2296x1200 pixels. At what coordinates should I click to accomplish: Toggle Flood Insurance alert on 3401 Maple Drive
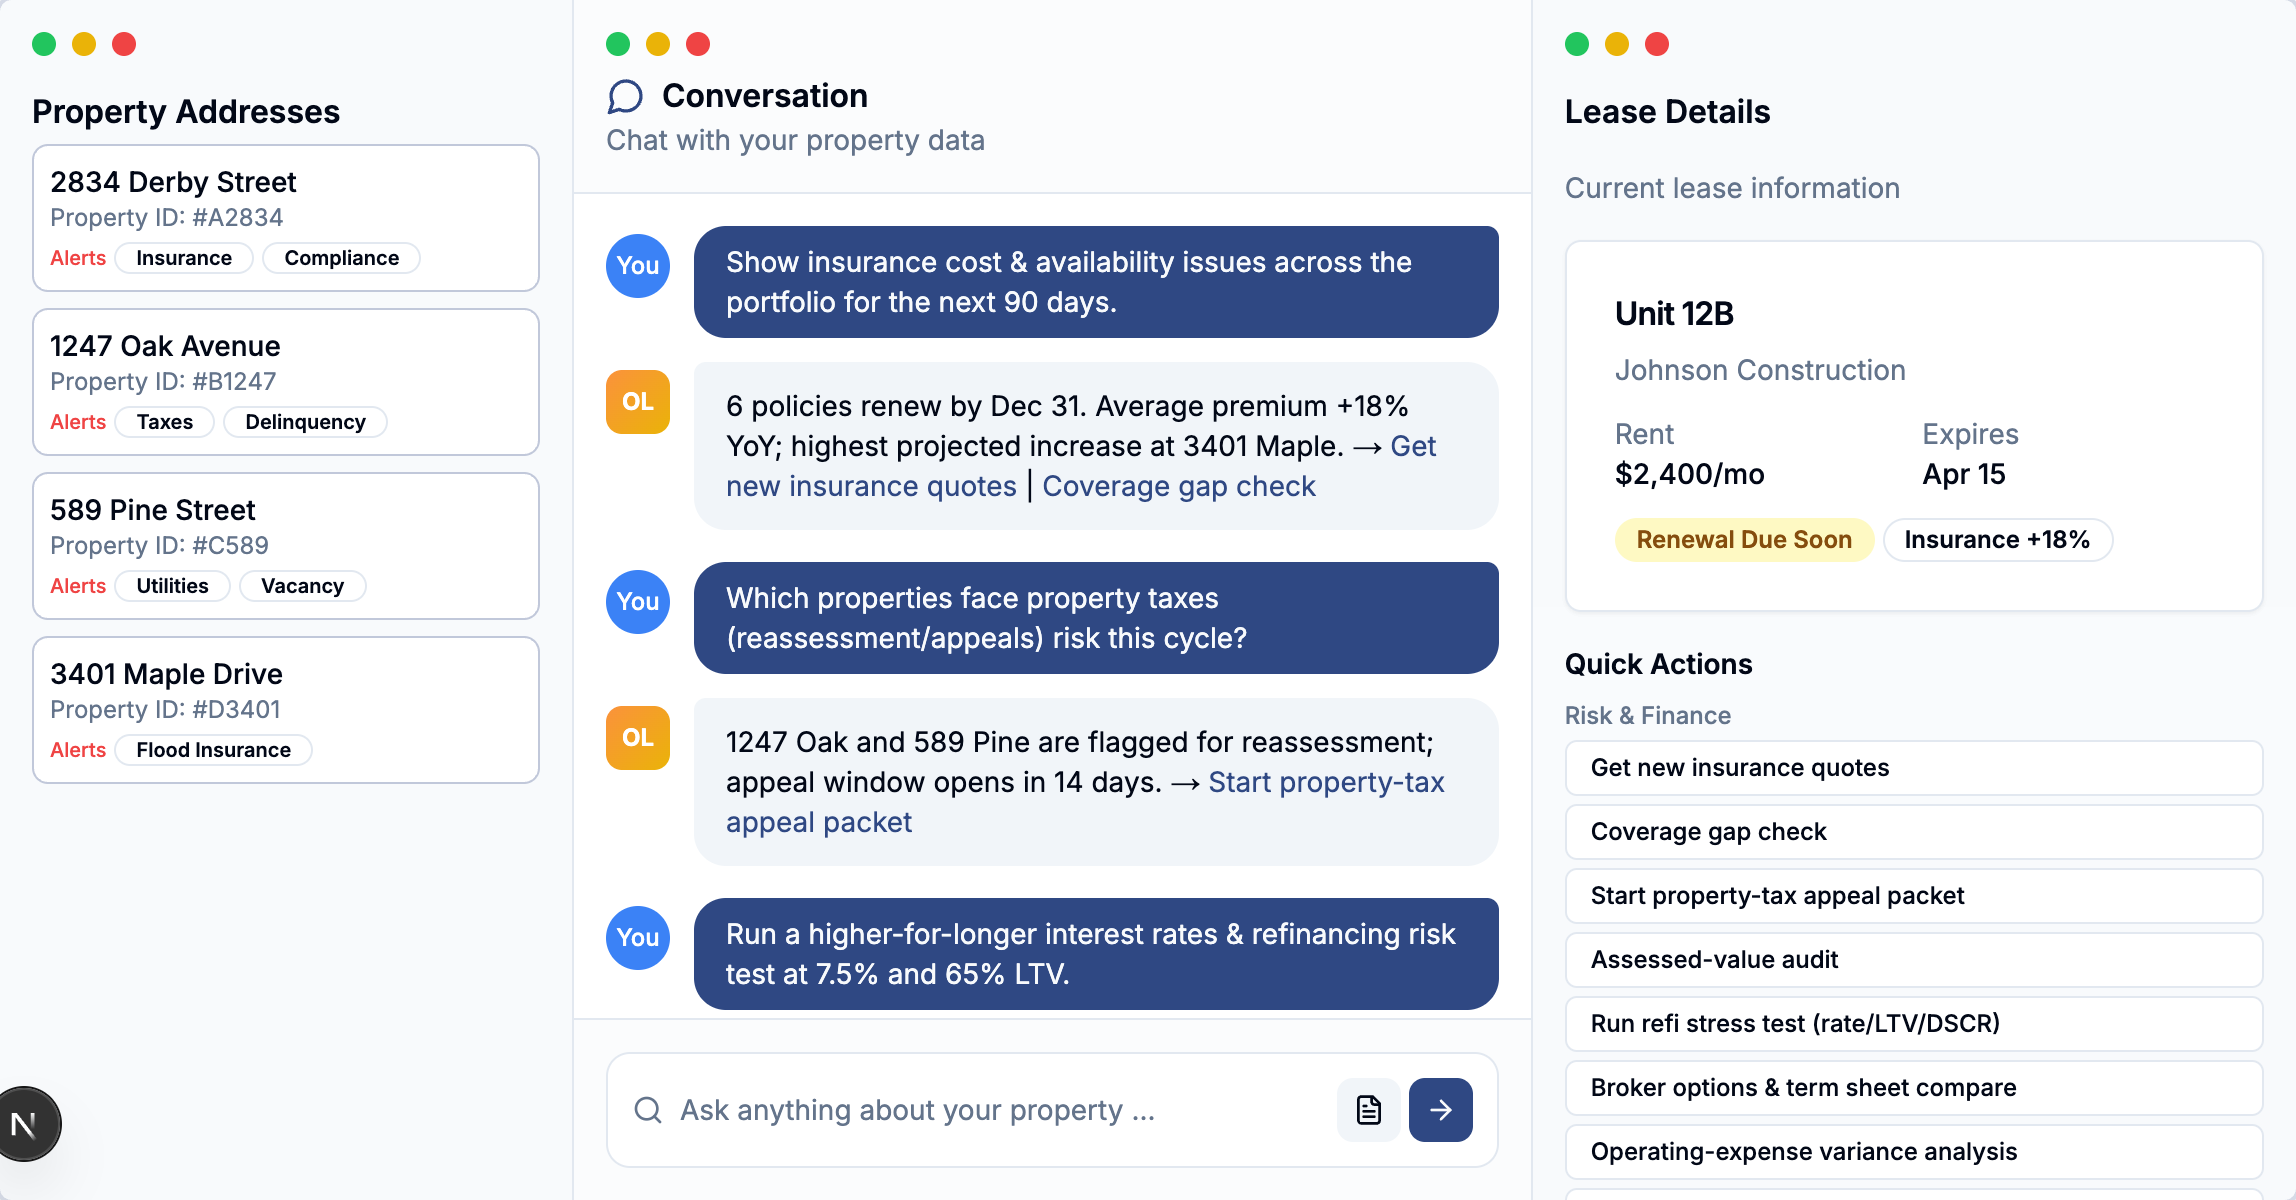pyautogui.click(x=212, y=749)
